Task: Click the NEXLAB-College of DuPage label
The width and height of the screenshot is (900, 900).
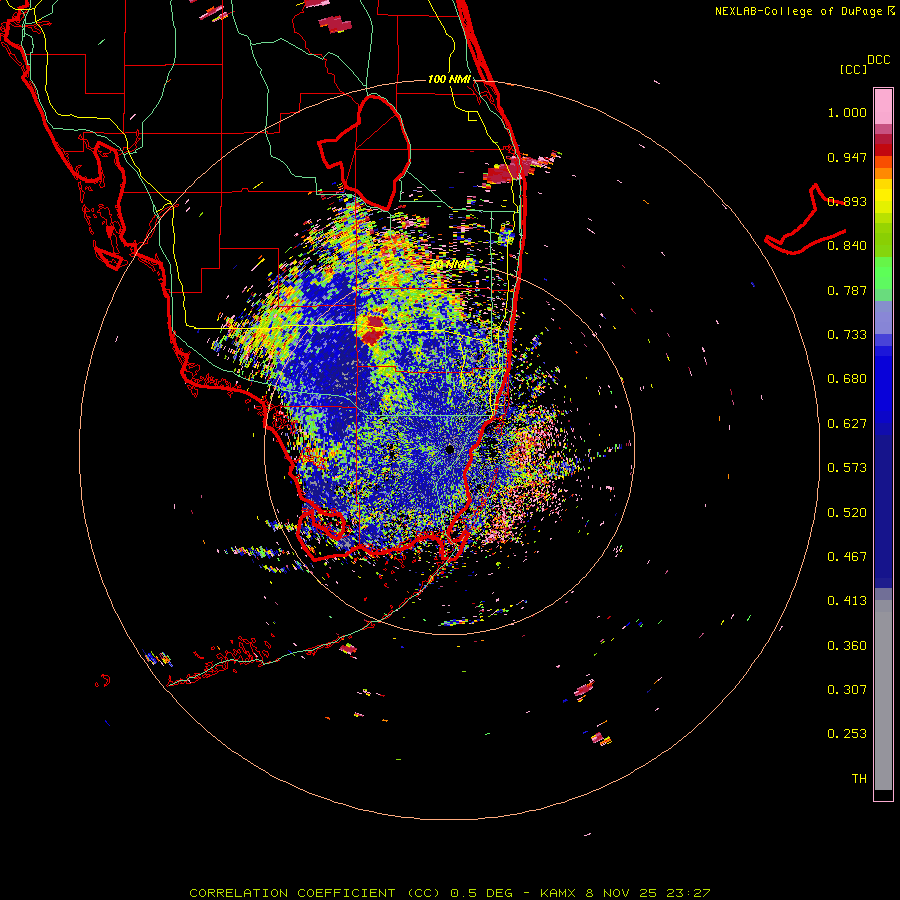Action: 798,11
